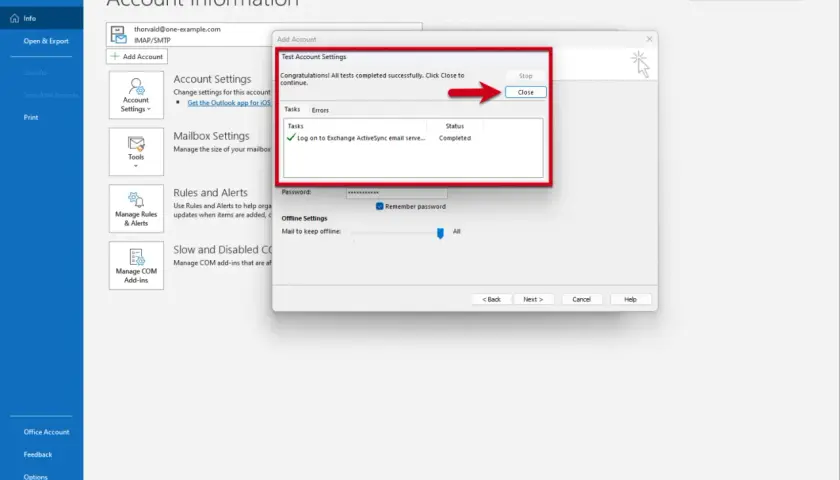Image resolution: width=840 pixels, height=480 pixels.
Task: Adjust the Mail to keep offline slider
Action: click(440, 232)
